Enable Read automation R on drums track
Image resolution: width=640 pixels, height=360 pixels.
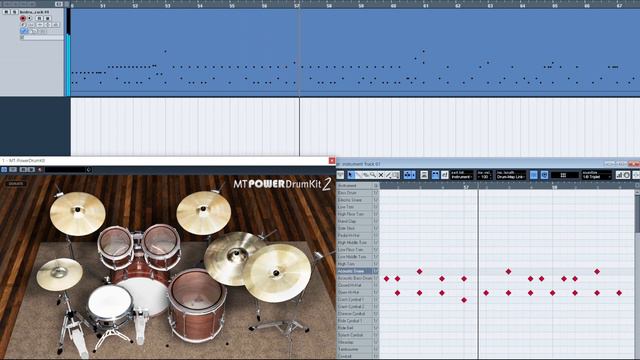pos(39,18)
